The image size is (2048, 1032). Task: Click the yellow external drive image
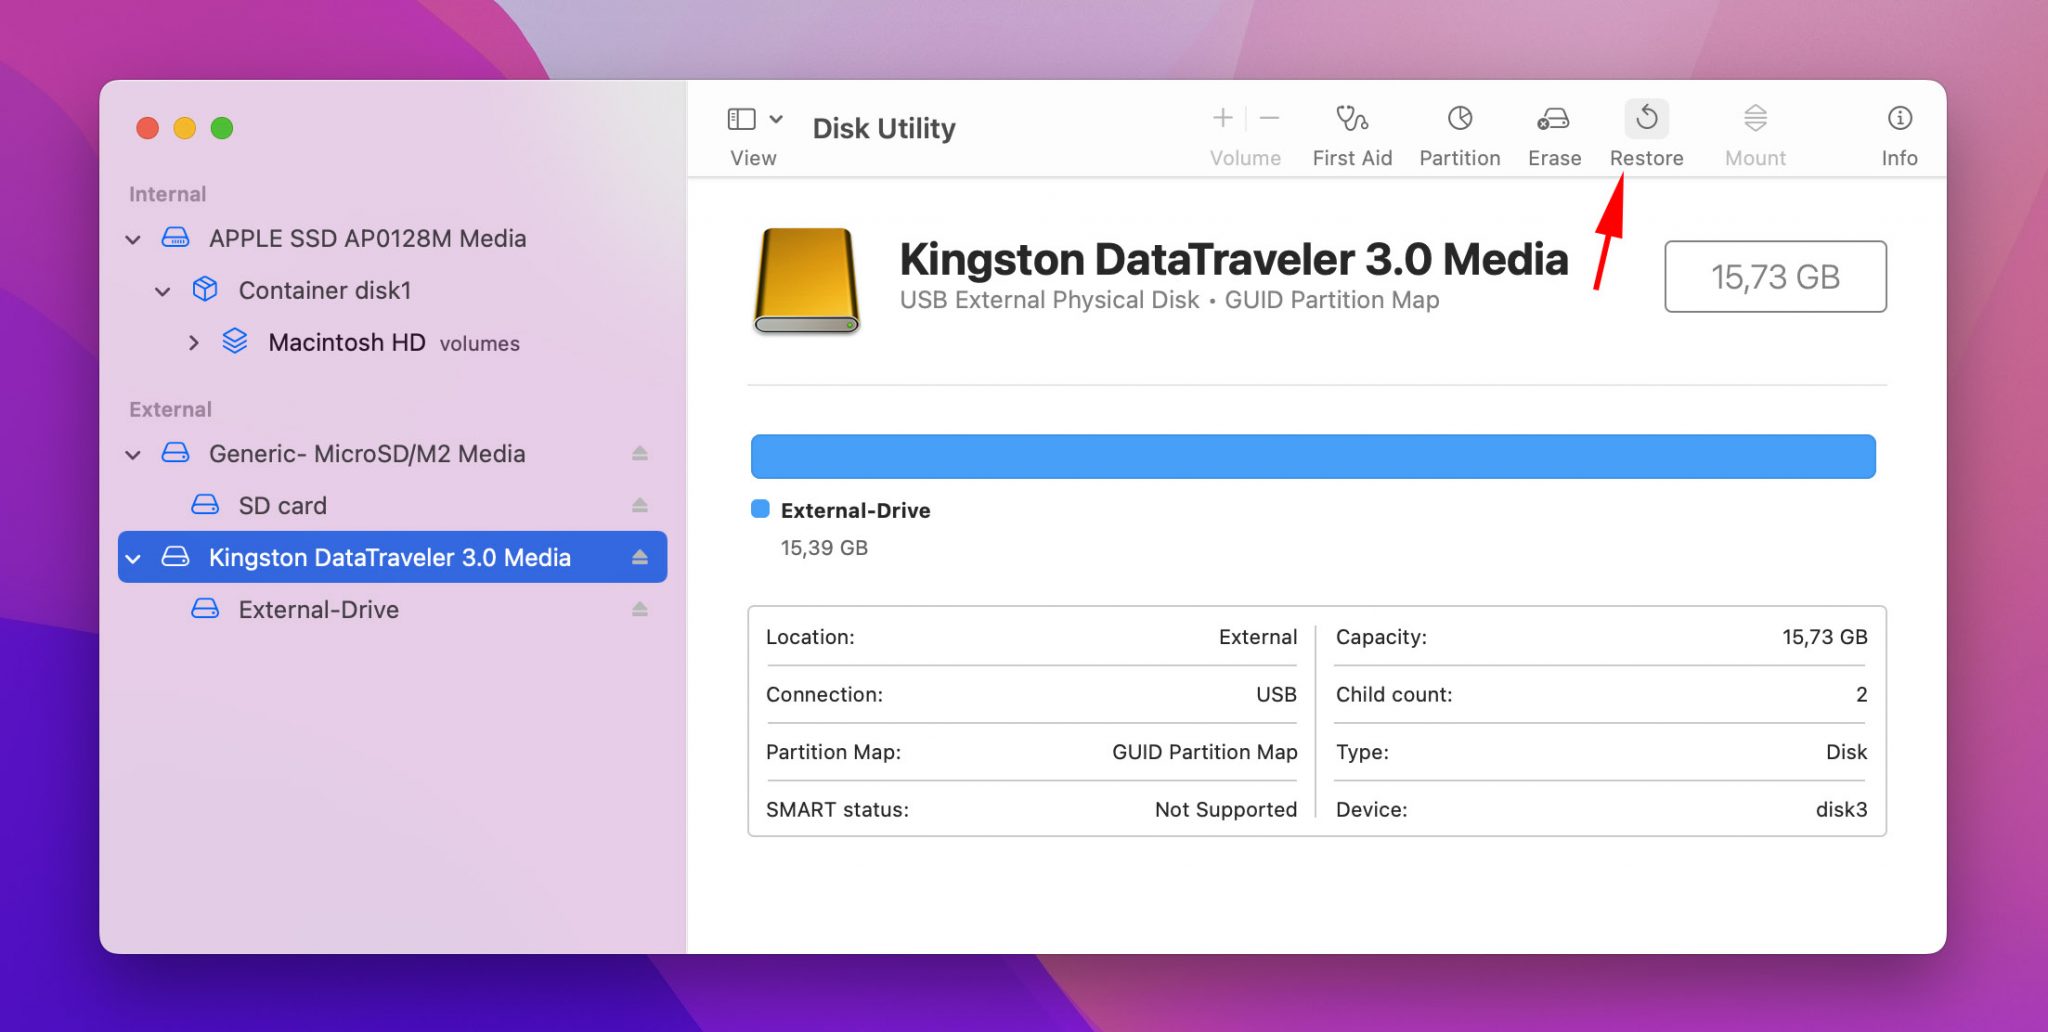coord(806,281)
